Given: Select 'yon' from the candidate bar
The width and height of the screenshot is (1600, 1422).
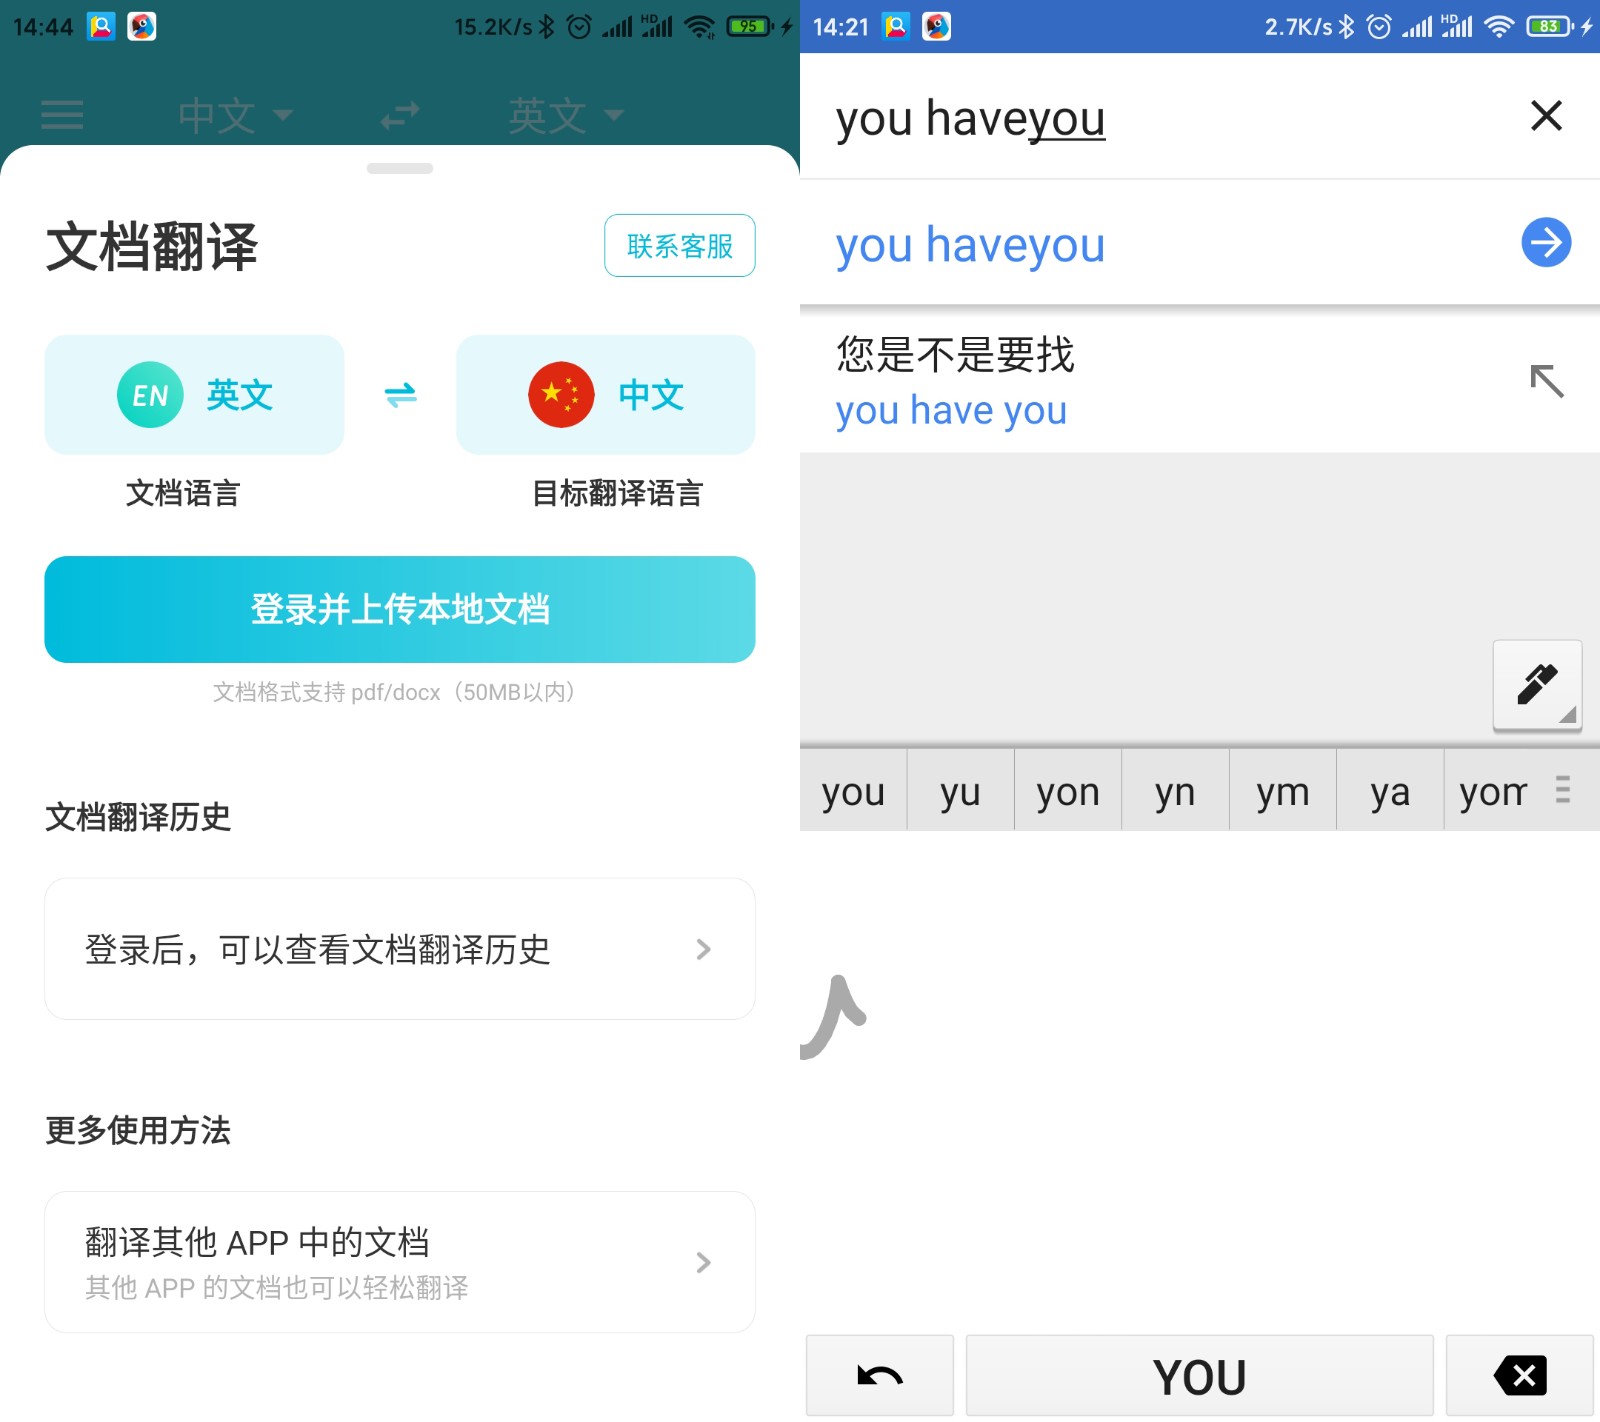Looking at the screenshot, I should click(1067, 790).
